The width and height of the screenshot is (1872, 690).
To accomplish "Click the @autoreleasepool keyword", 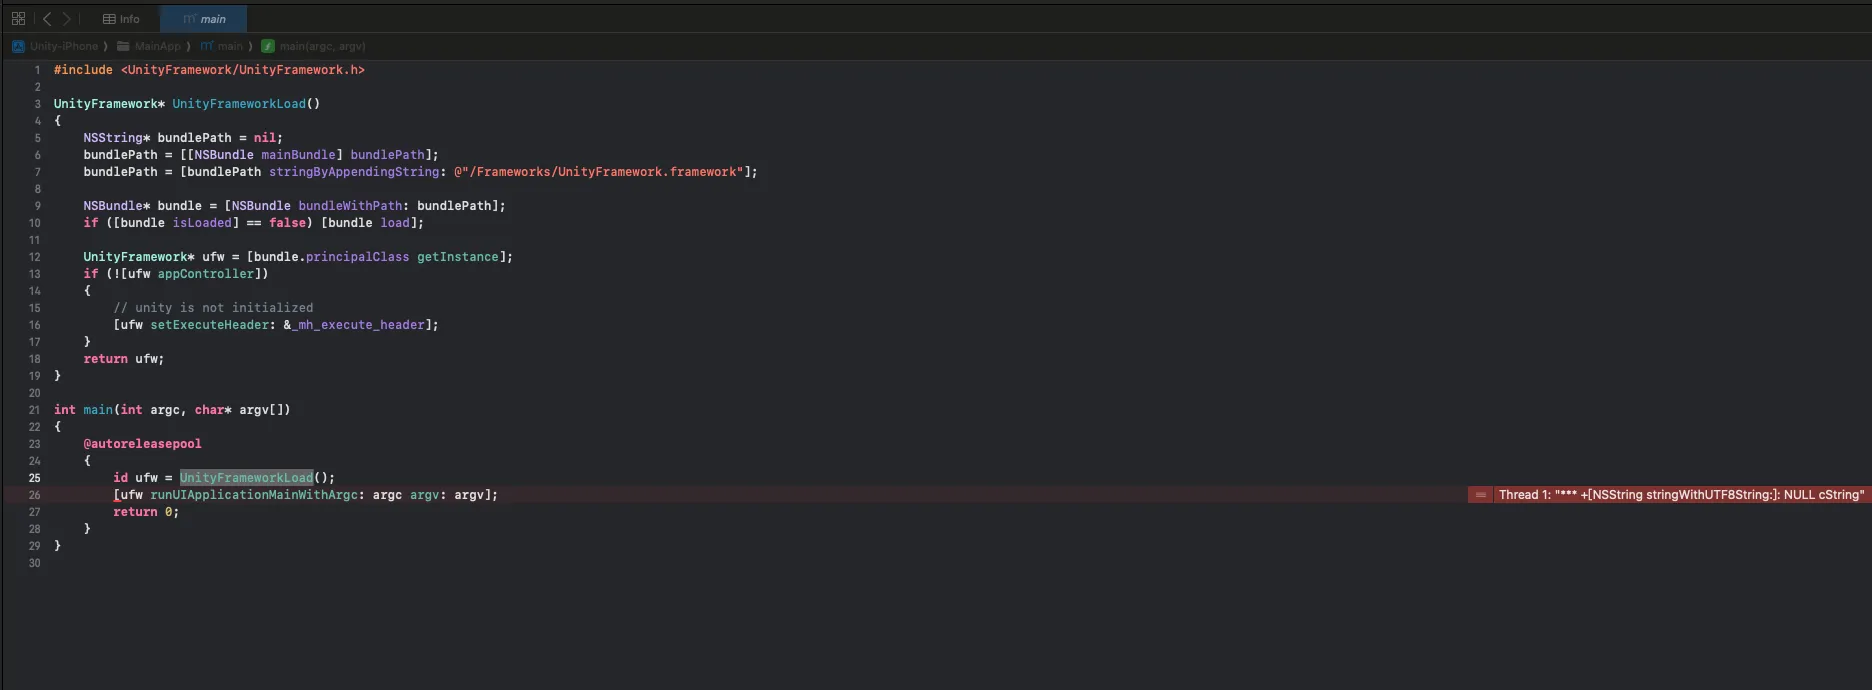I will point(142,444).
